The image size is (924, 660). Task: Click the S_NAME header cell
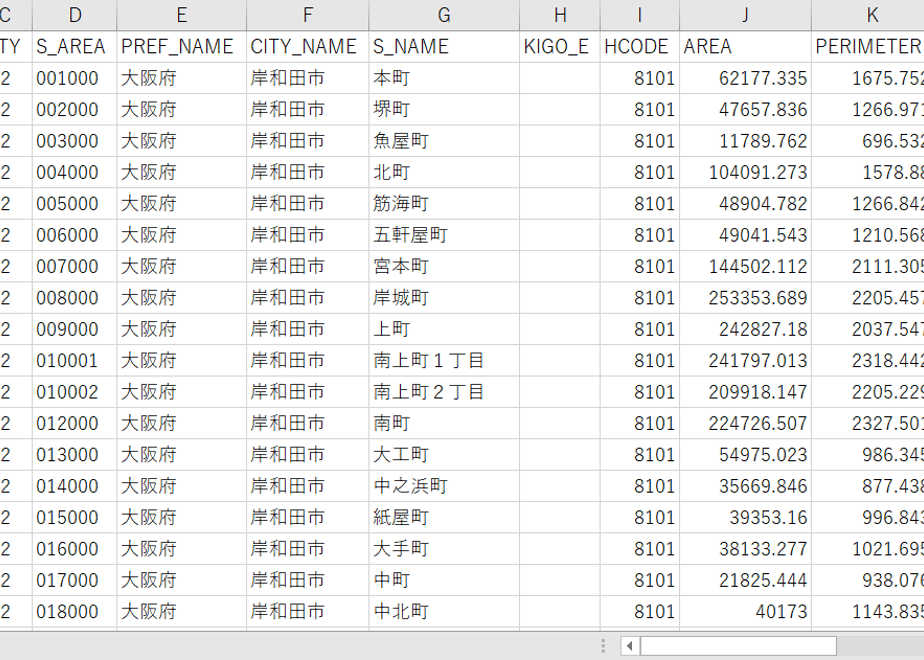[x=444, y=47]
